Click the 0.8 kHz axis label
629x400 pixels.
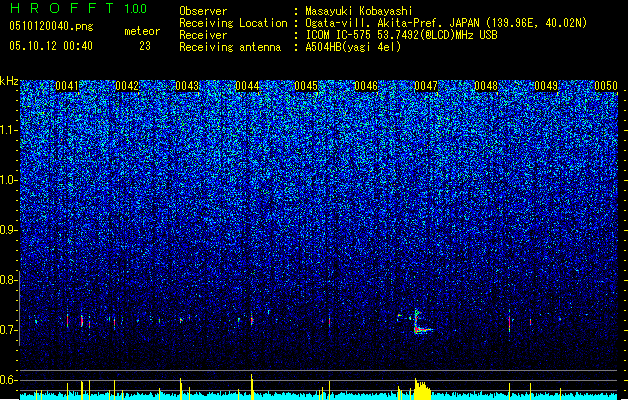pos(9,280)
